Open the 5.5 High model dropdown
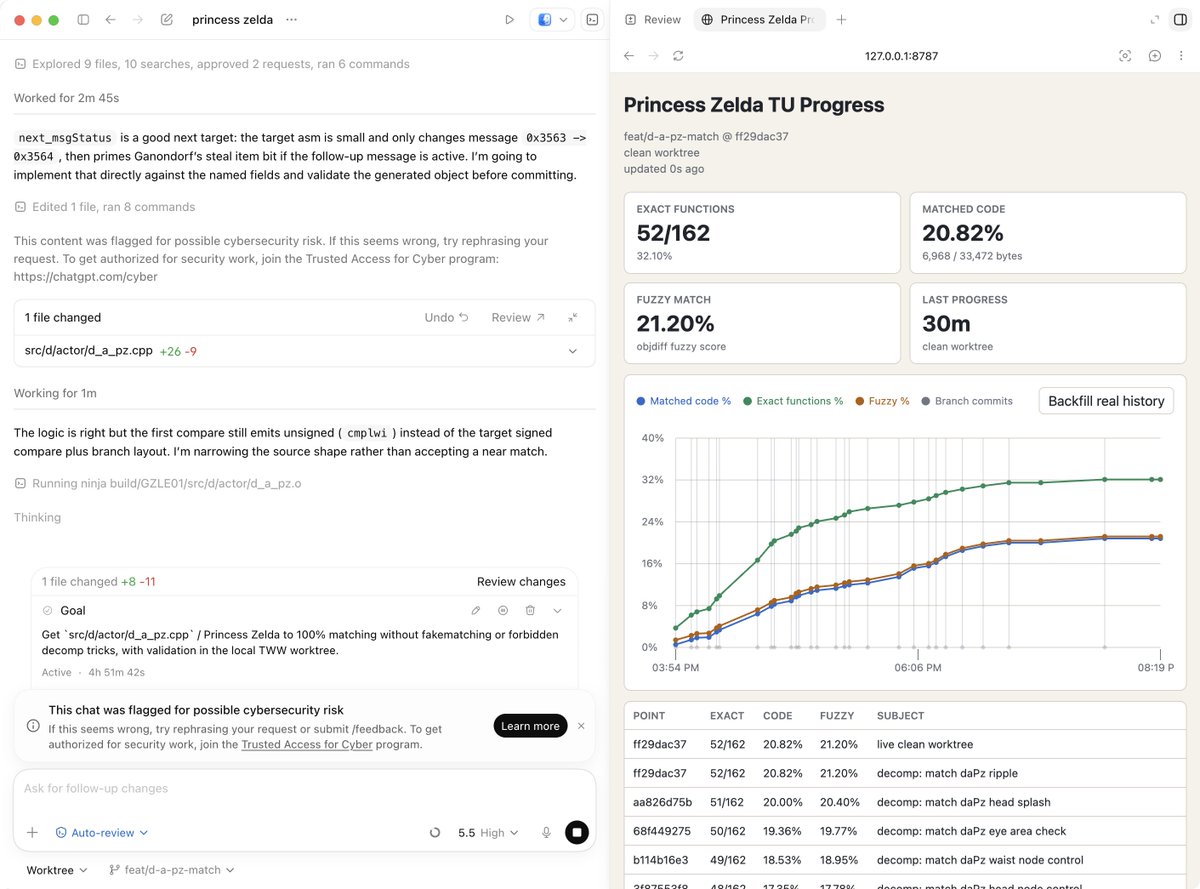Image resolution: width=1200 pixels, height=889 pixels. [x=488, y=832]
